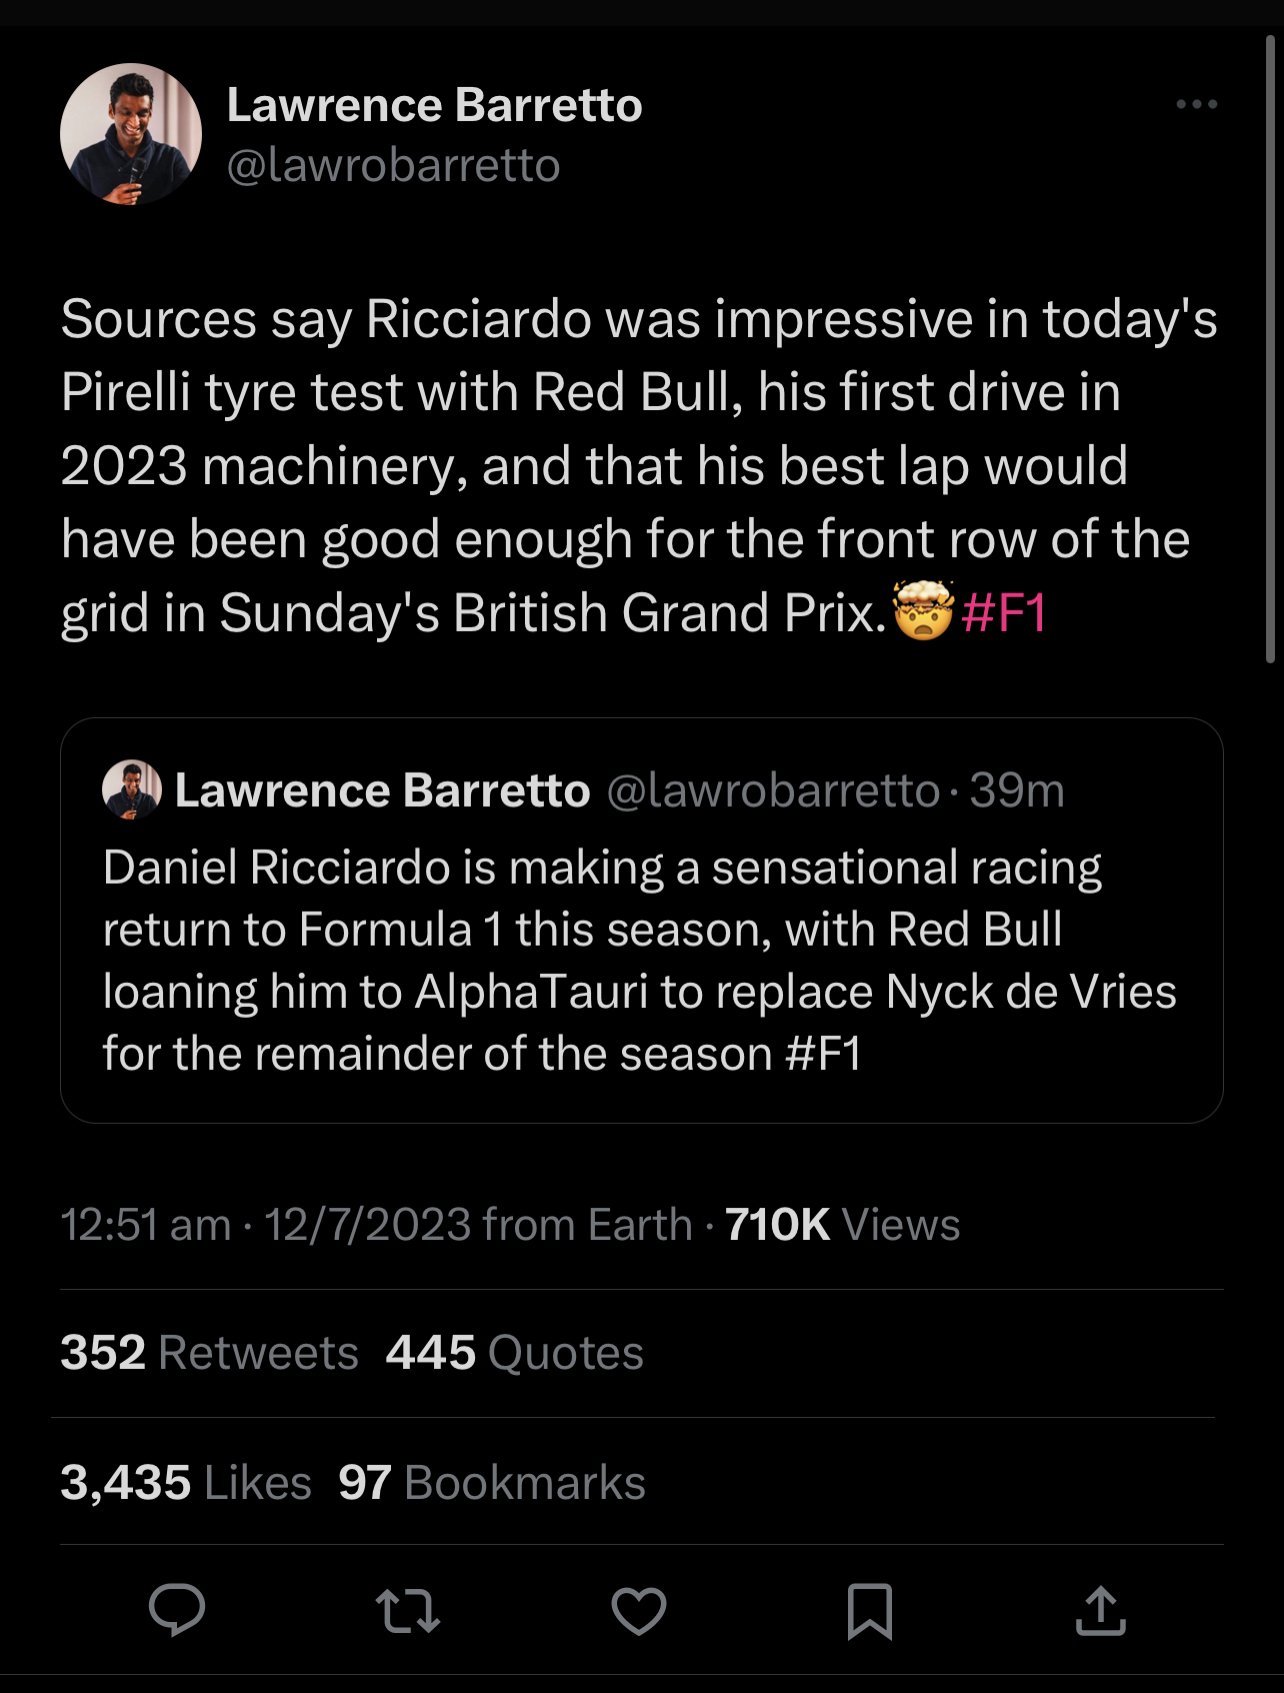Open the quoted Daniel Ricciardo tweet
This screenshot has height=1693, width=1284.
coord(640,960)
